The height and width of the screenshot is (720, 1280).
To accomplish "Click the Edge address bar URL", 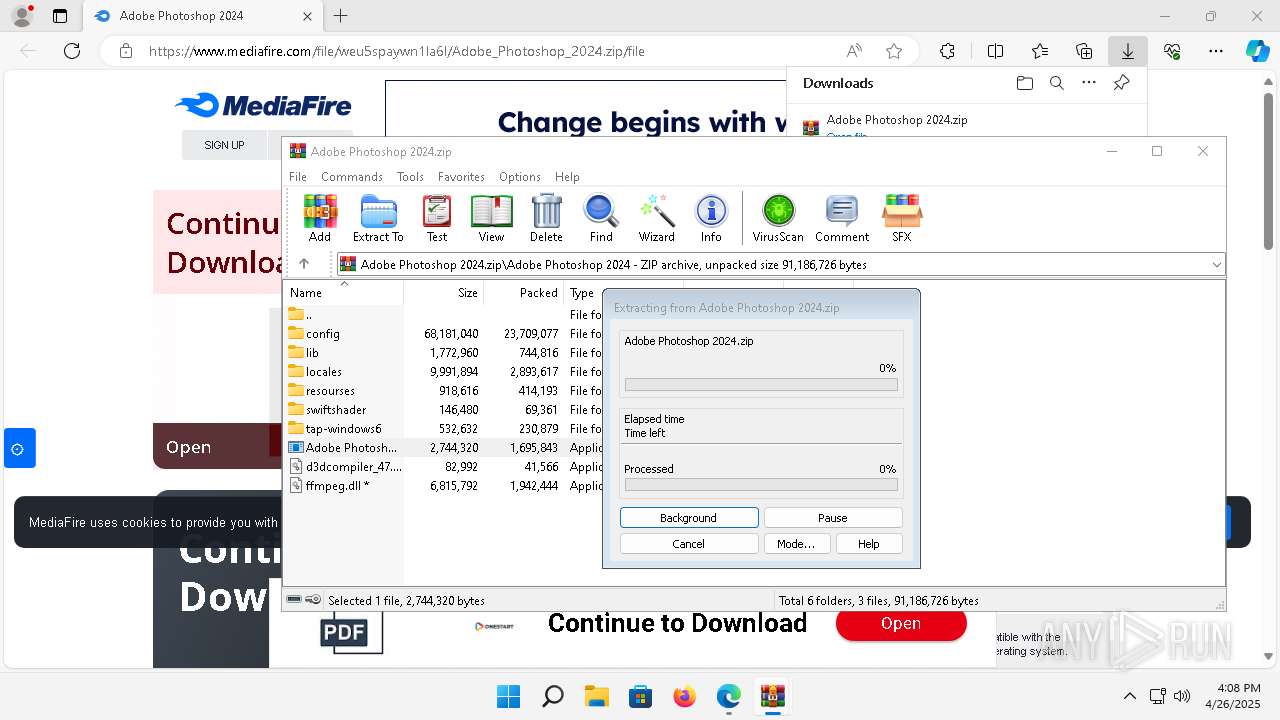I will [x=397, y=51].
